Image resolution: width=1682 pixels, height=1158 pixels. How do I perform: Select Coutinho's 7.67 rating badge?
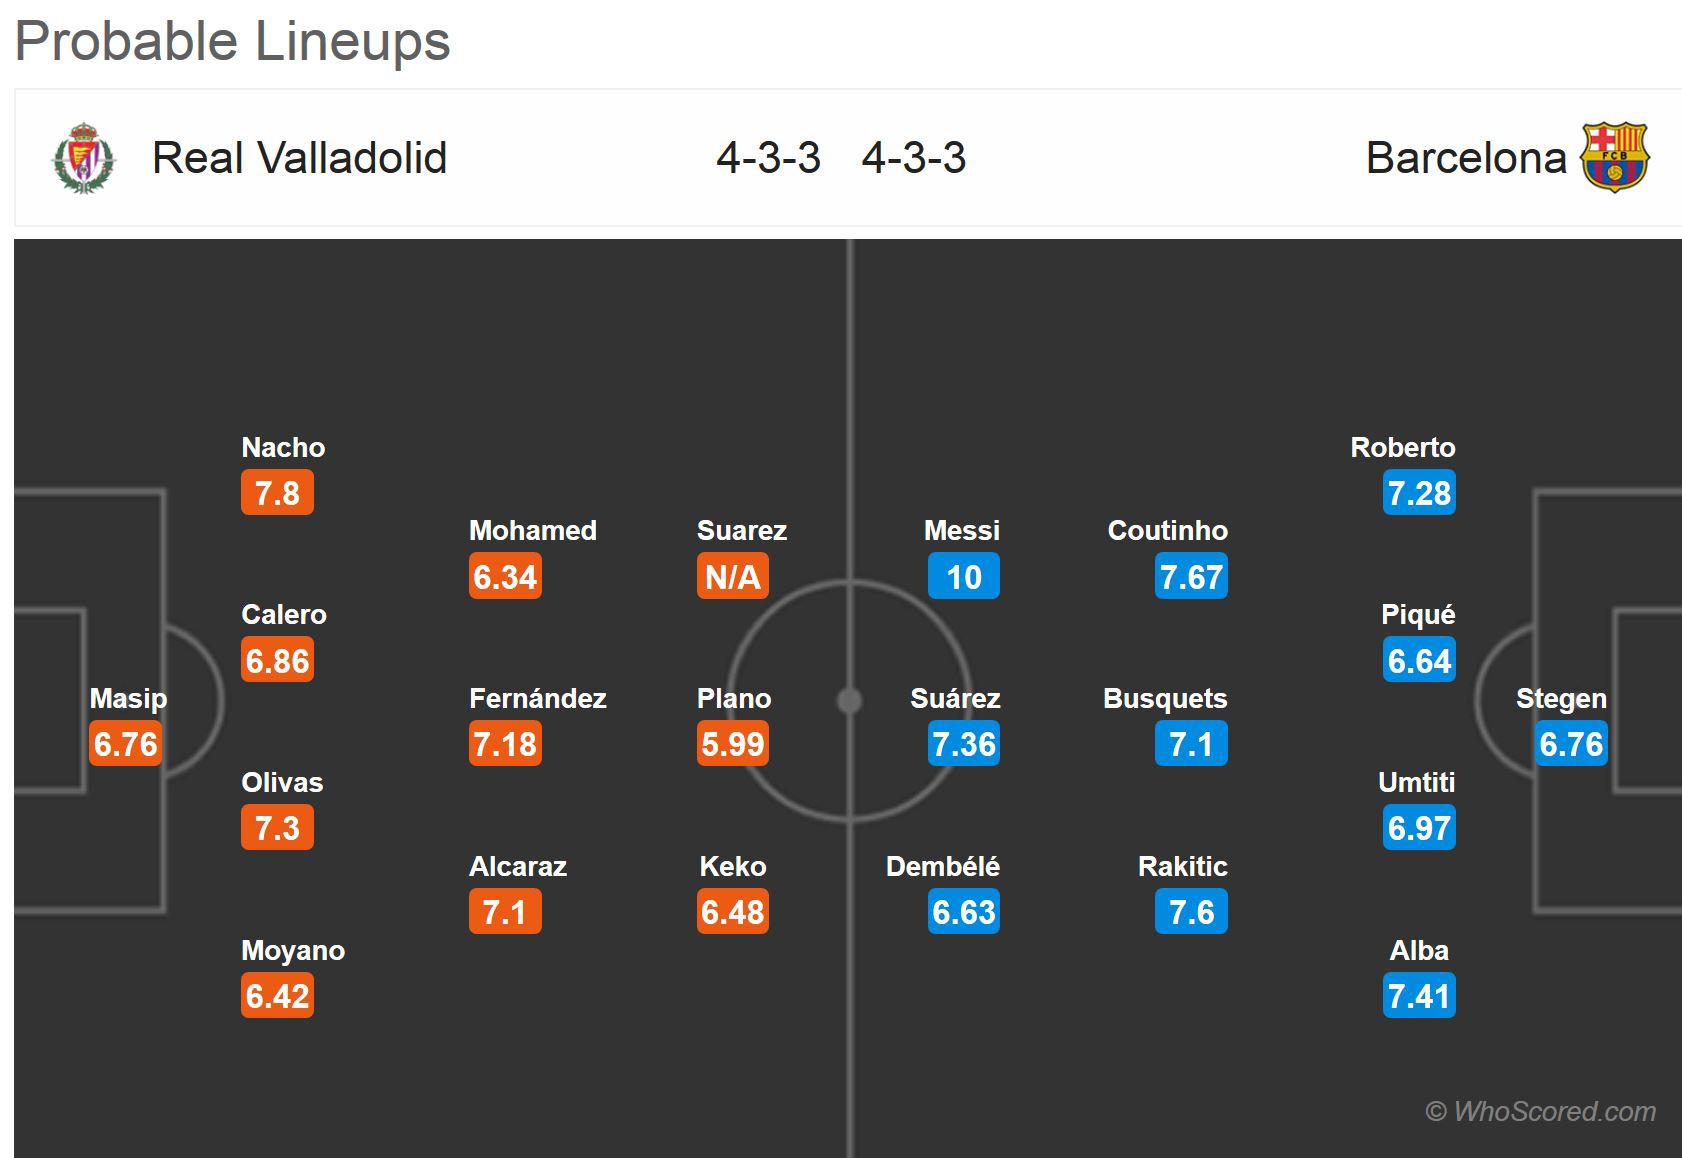point(1190,577)
